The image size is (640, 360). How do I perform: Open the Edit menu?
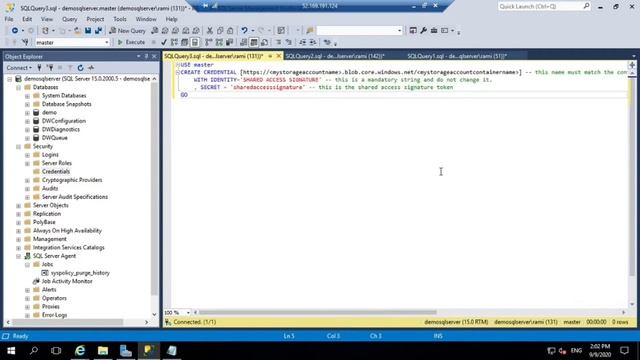click(x=27, y=19)
